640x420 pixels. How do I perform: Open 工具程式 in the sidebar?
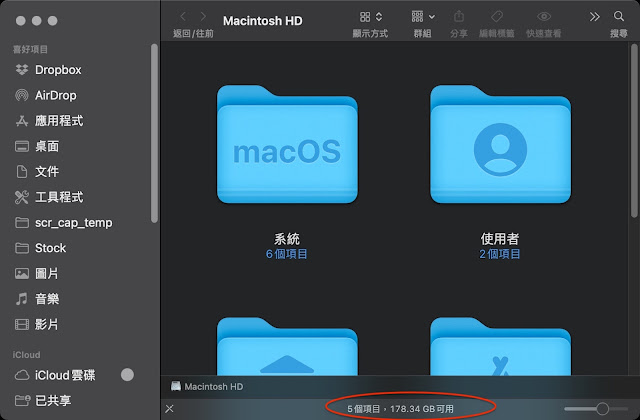pos(49,197)
